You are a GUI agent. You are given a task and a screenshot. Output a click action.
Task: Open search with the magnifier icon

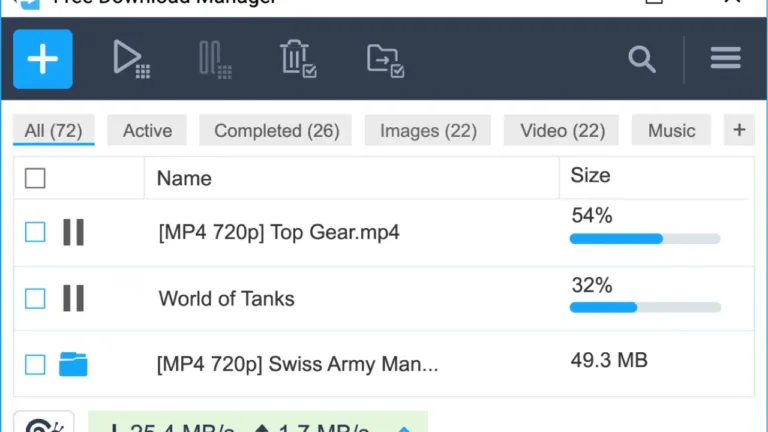pos(642,59)
